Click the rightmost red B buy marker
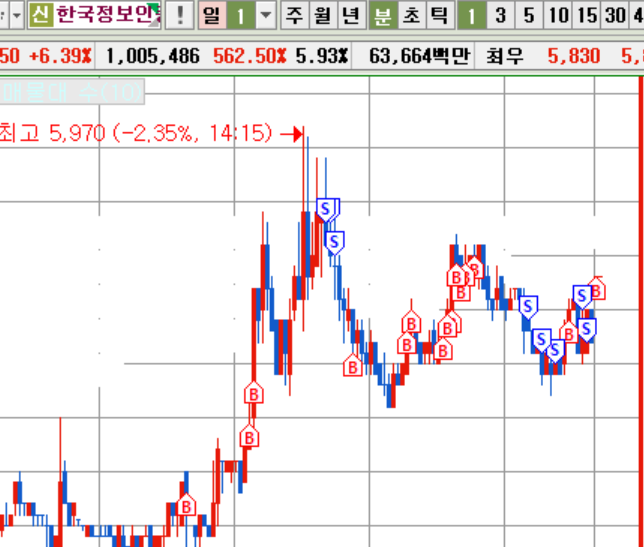 pyautogui.click(x=597, y=290)
